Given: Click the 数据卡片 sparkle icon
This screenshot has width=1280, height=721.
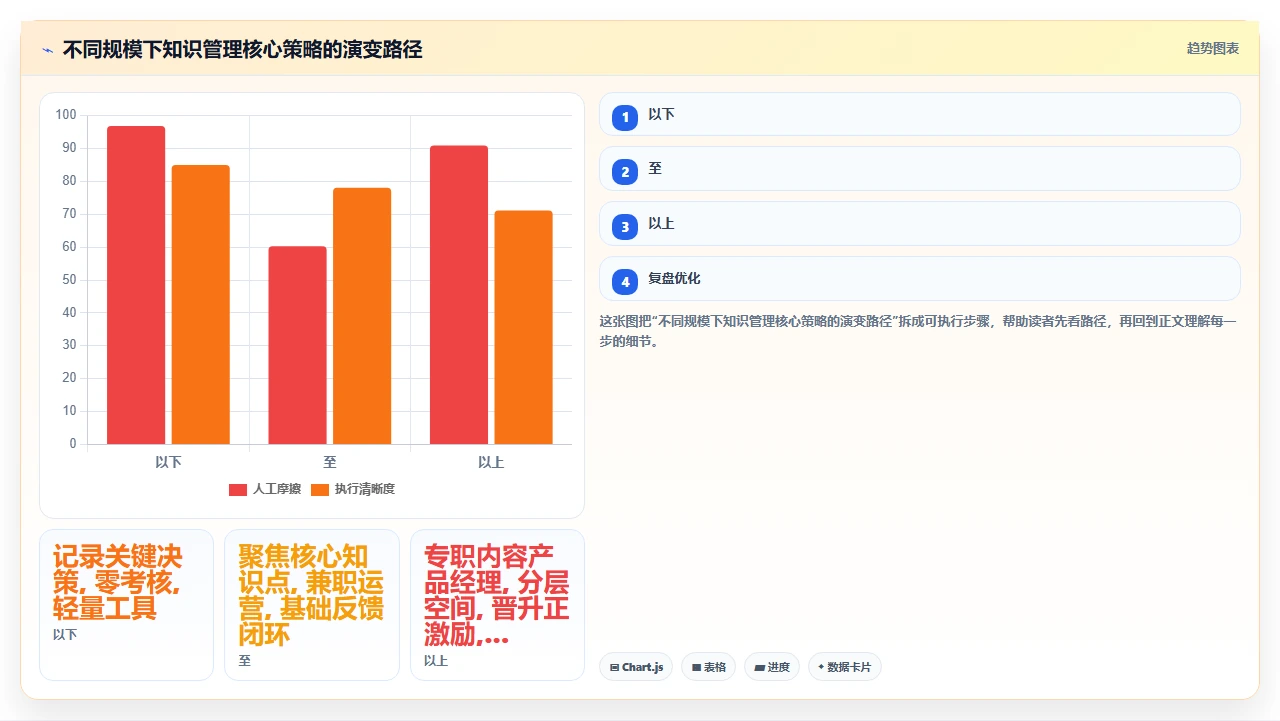Looking at the screenshot, I should (x=822, y=667).
